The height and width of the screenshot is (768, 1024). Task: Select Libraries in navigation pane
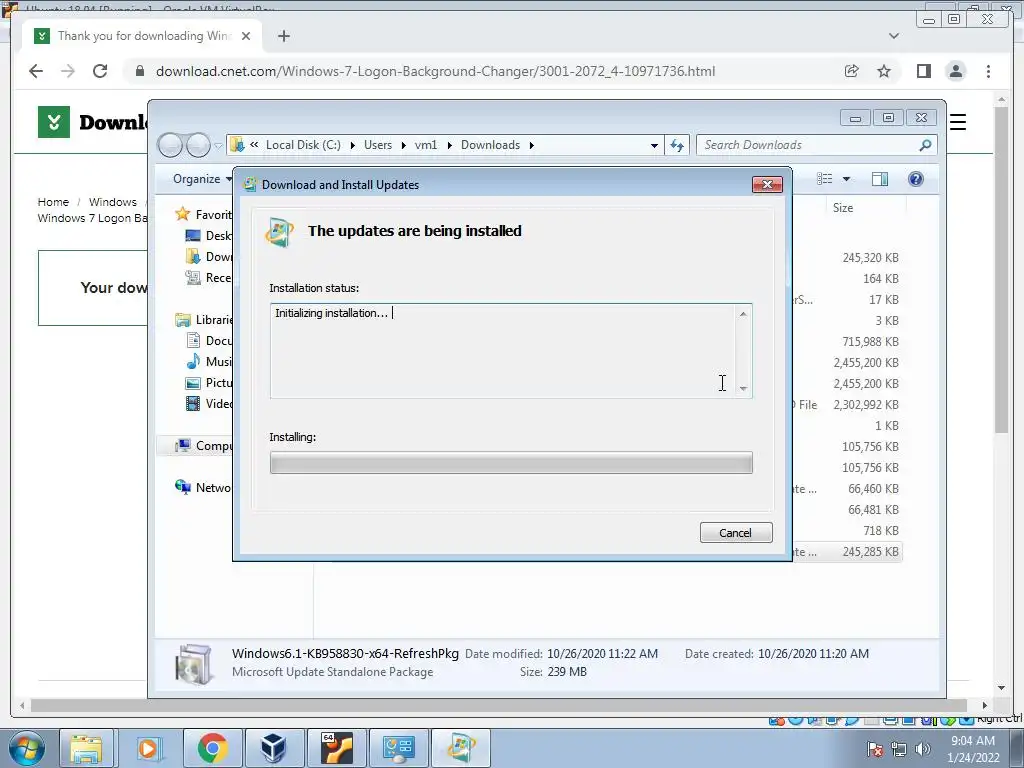203,319
